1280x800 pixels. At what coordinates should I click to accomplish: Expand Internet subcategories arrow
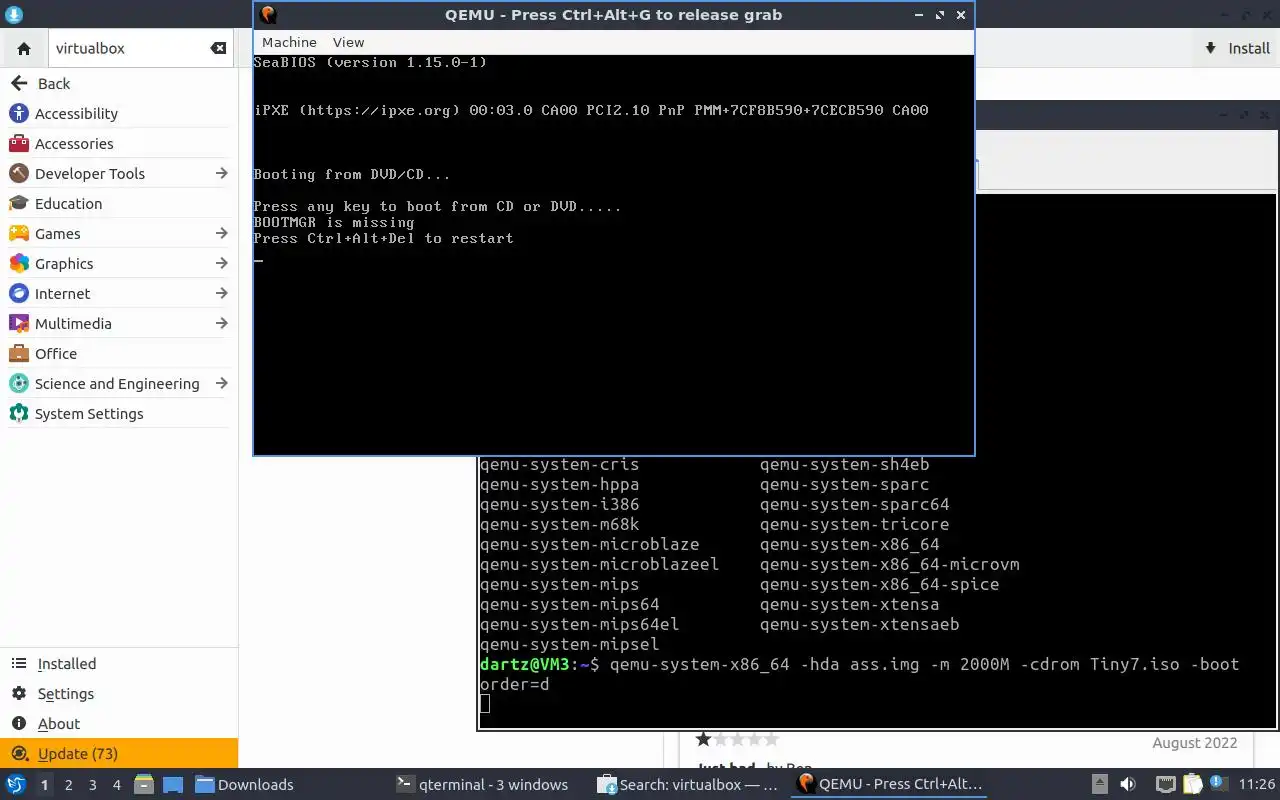[x=221, y=293]
